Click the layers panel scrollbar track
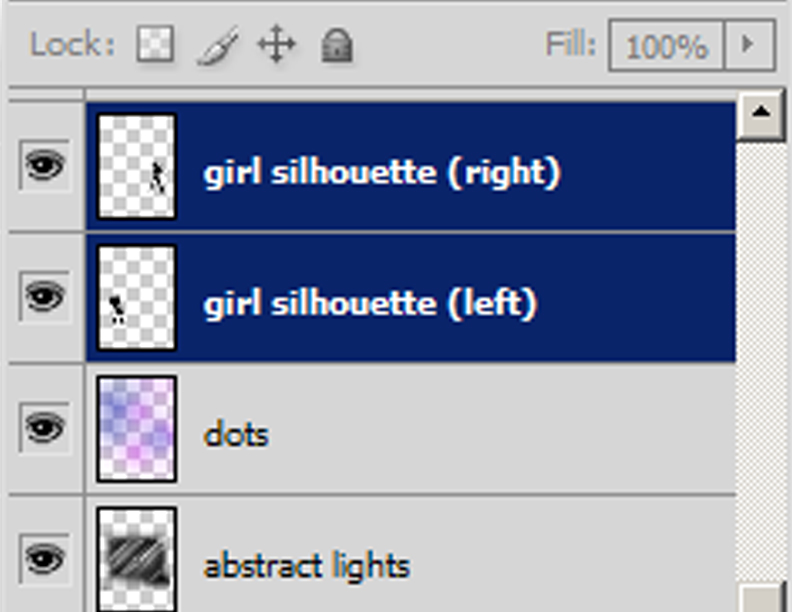Image resolution: width=792 pixels, height=612 pixels. [x=761, y=361]
